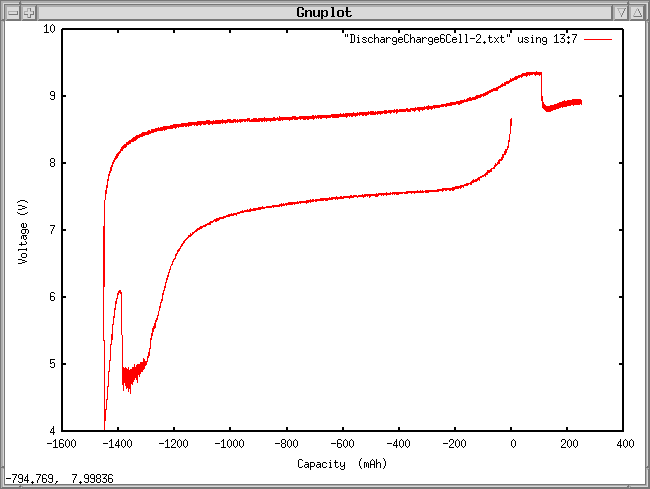Click the 400 tick label on x-axis
The width and height of the screenshot is (650, 489).
(x=624, y=444)
